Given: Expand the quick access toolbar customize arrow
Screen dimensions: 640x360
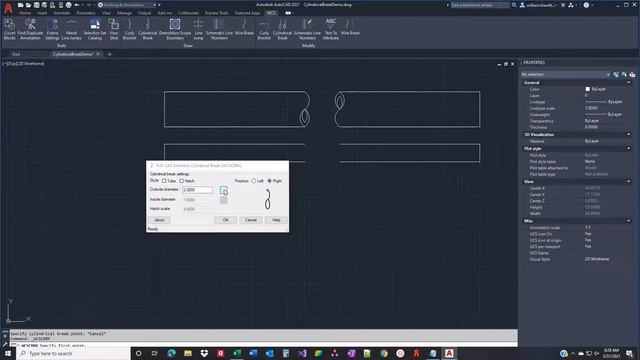Looking at the screenshot, I should coord(159,5).
